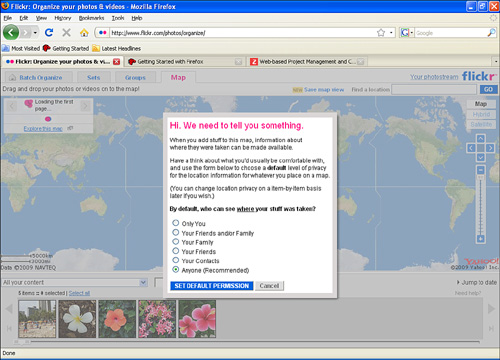Viewport: 500px width, 360px height.
Task: Click the GO button
Action: (488, 89)
